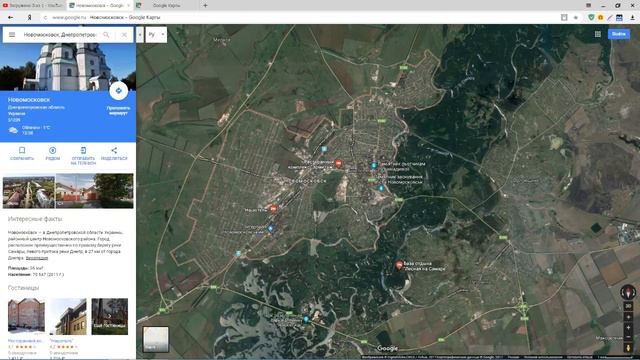Clear the search box with the X icon
This screenshot has width=640, height=360.
coord(124,35)
